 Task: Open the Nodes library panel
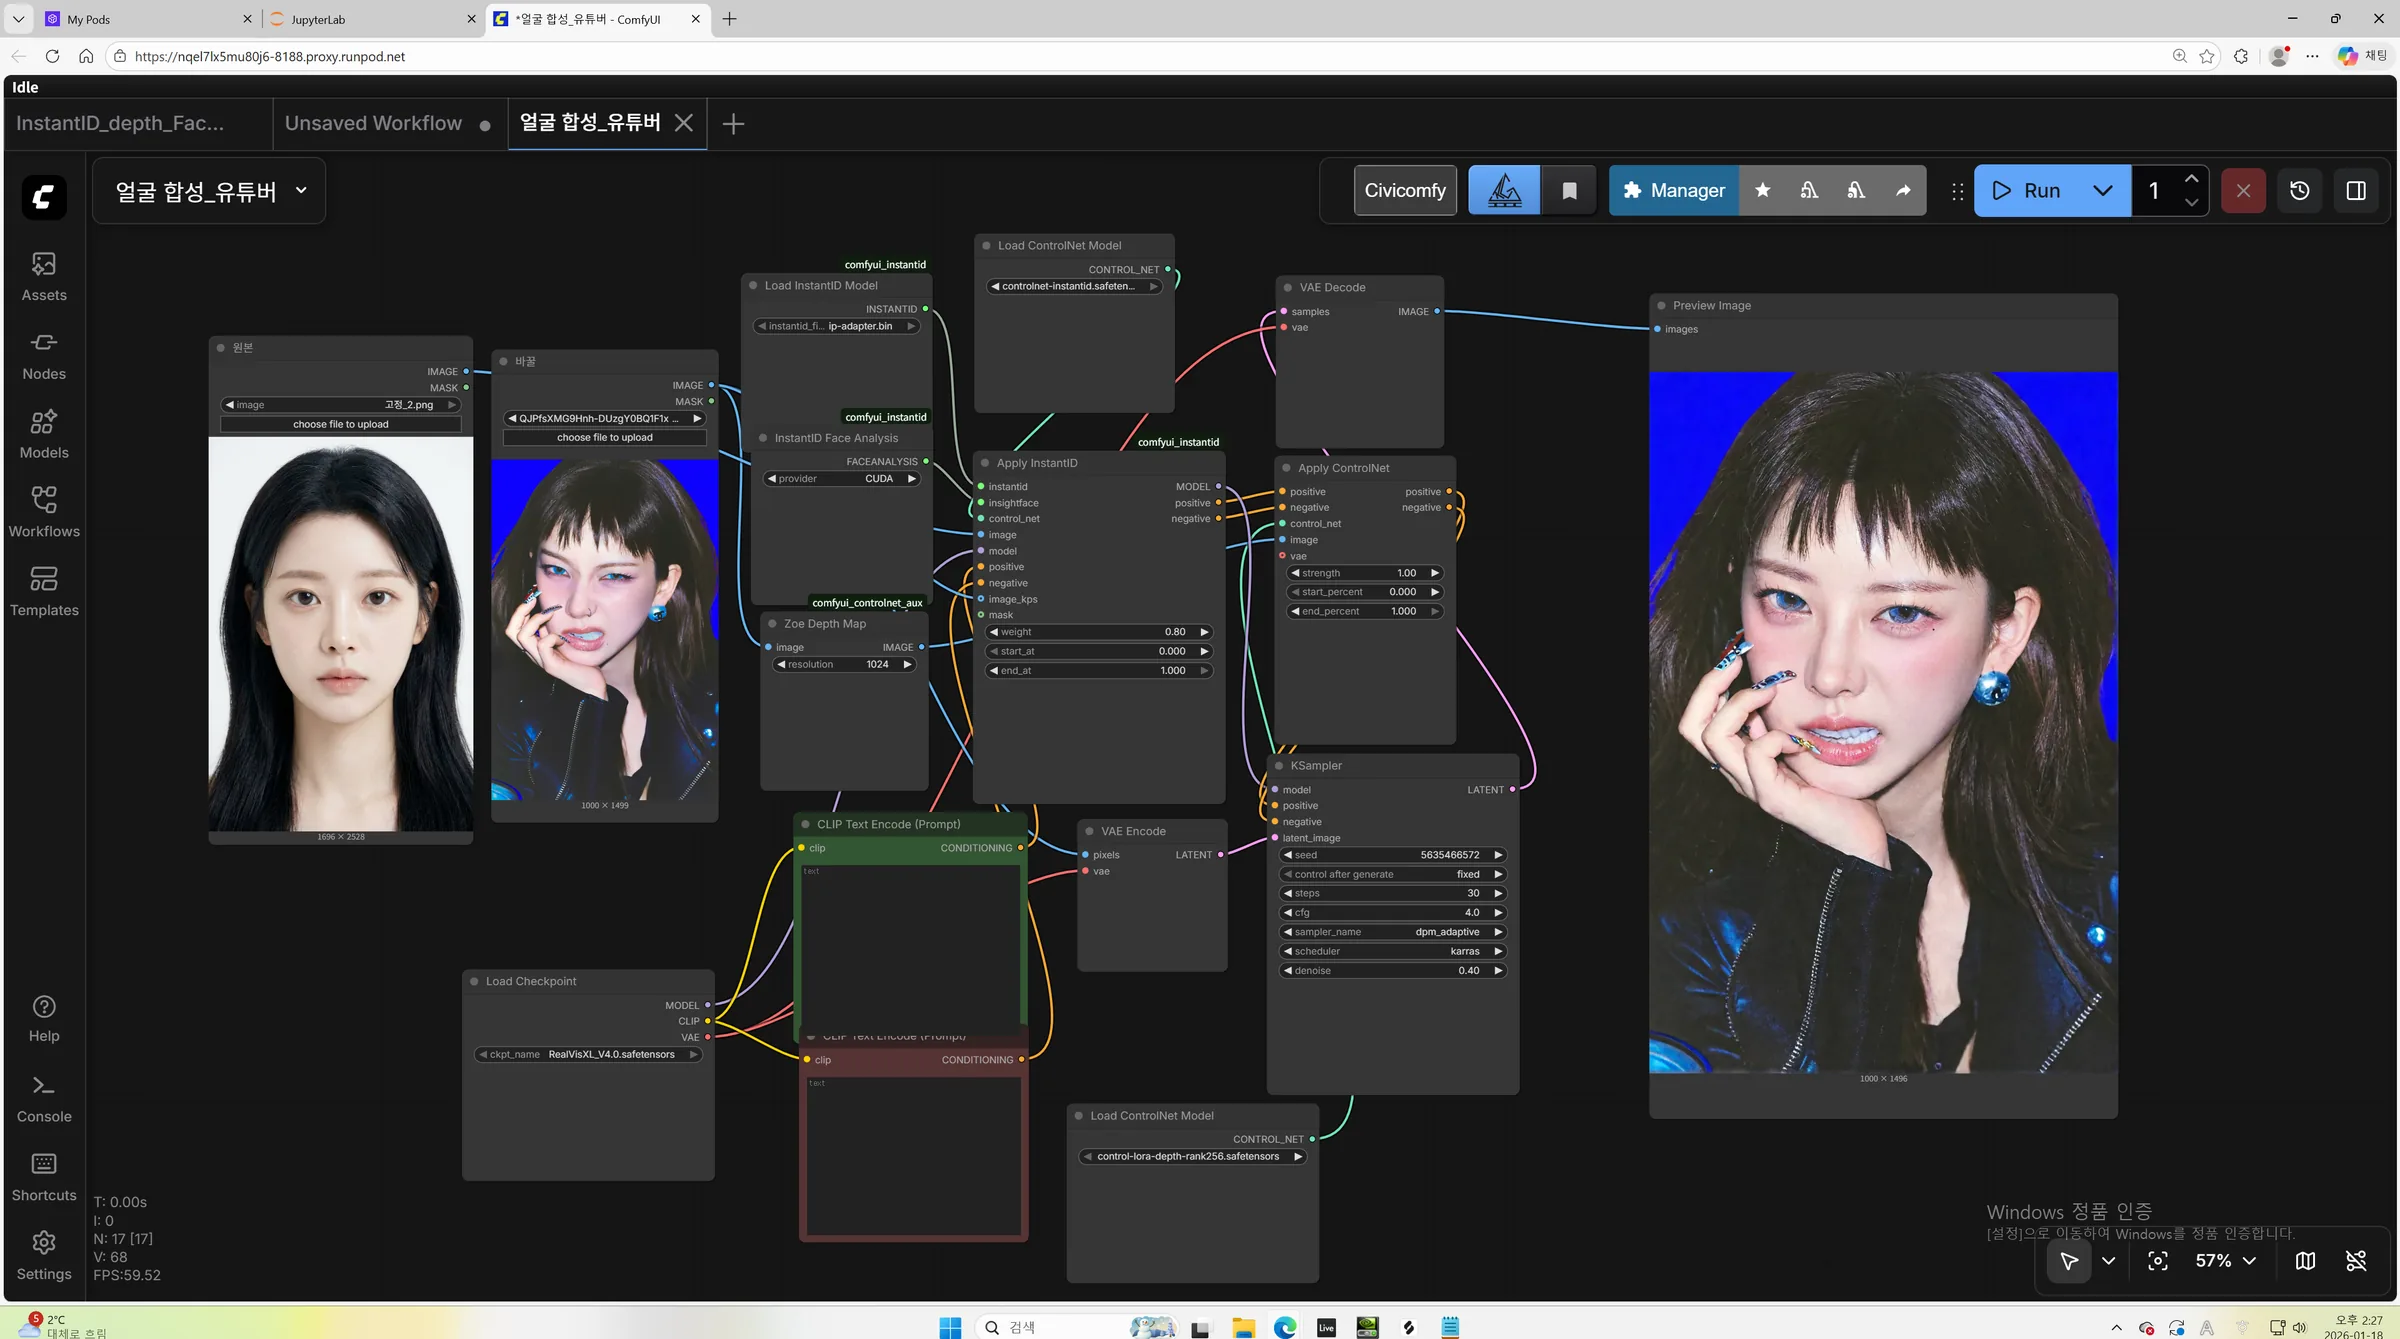tap(44, 355)
